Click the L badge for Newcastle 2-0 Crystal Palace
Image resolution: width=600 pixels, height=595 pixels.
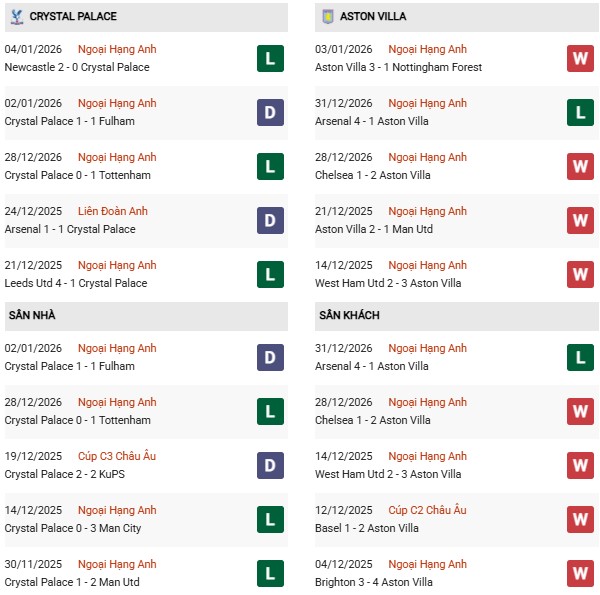tap(269, 59)
